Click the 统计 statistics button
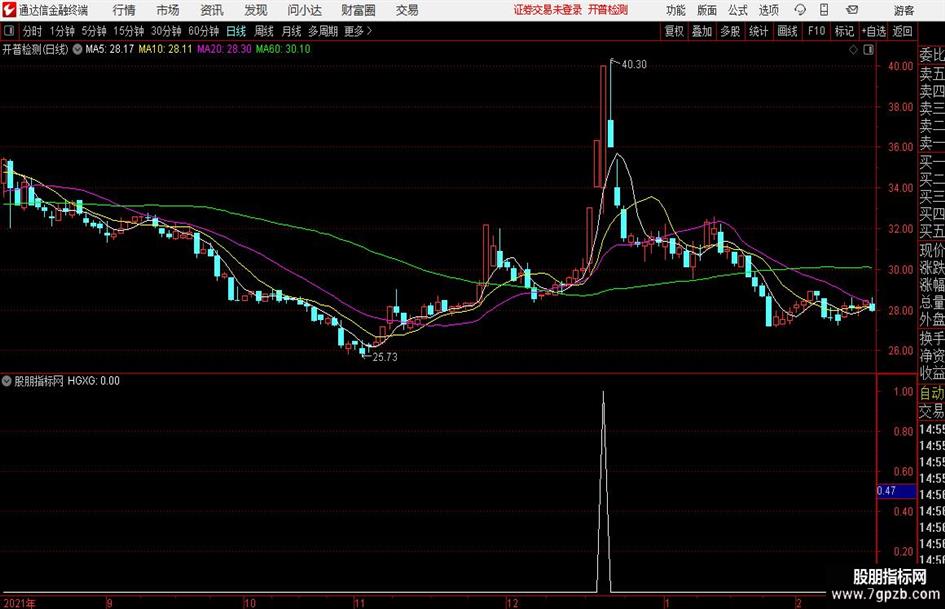The height and width of the screenshot is (609, 945). [758, 31]
